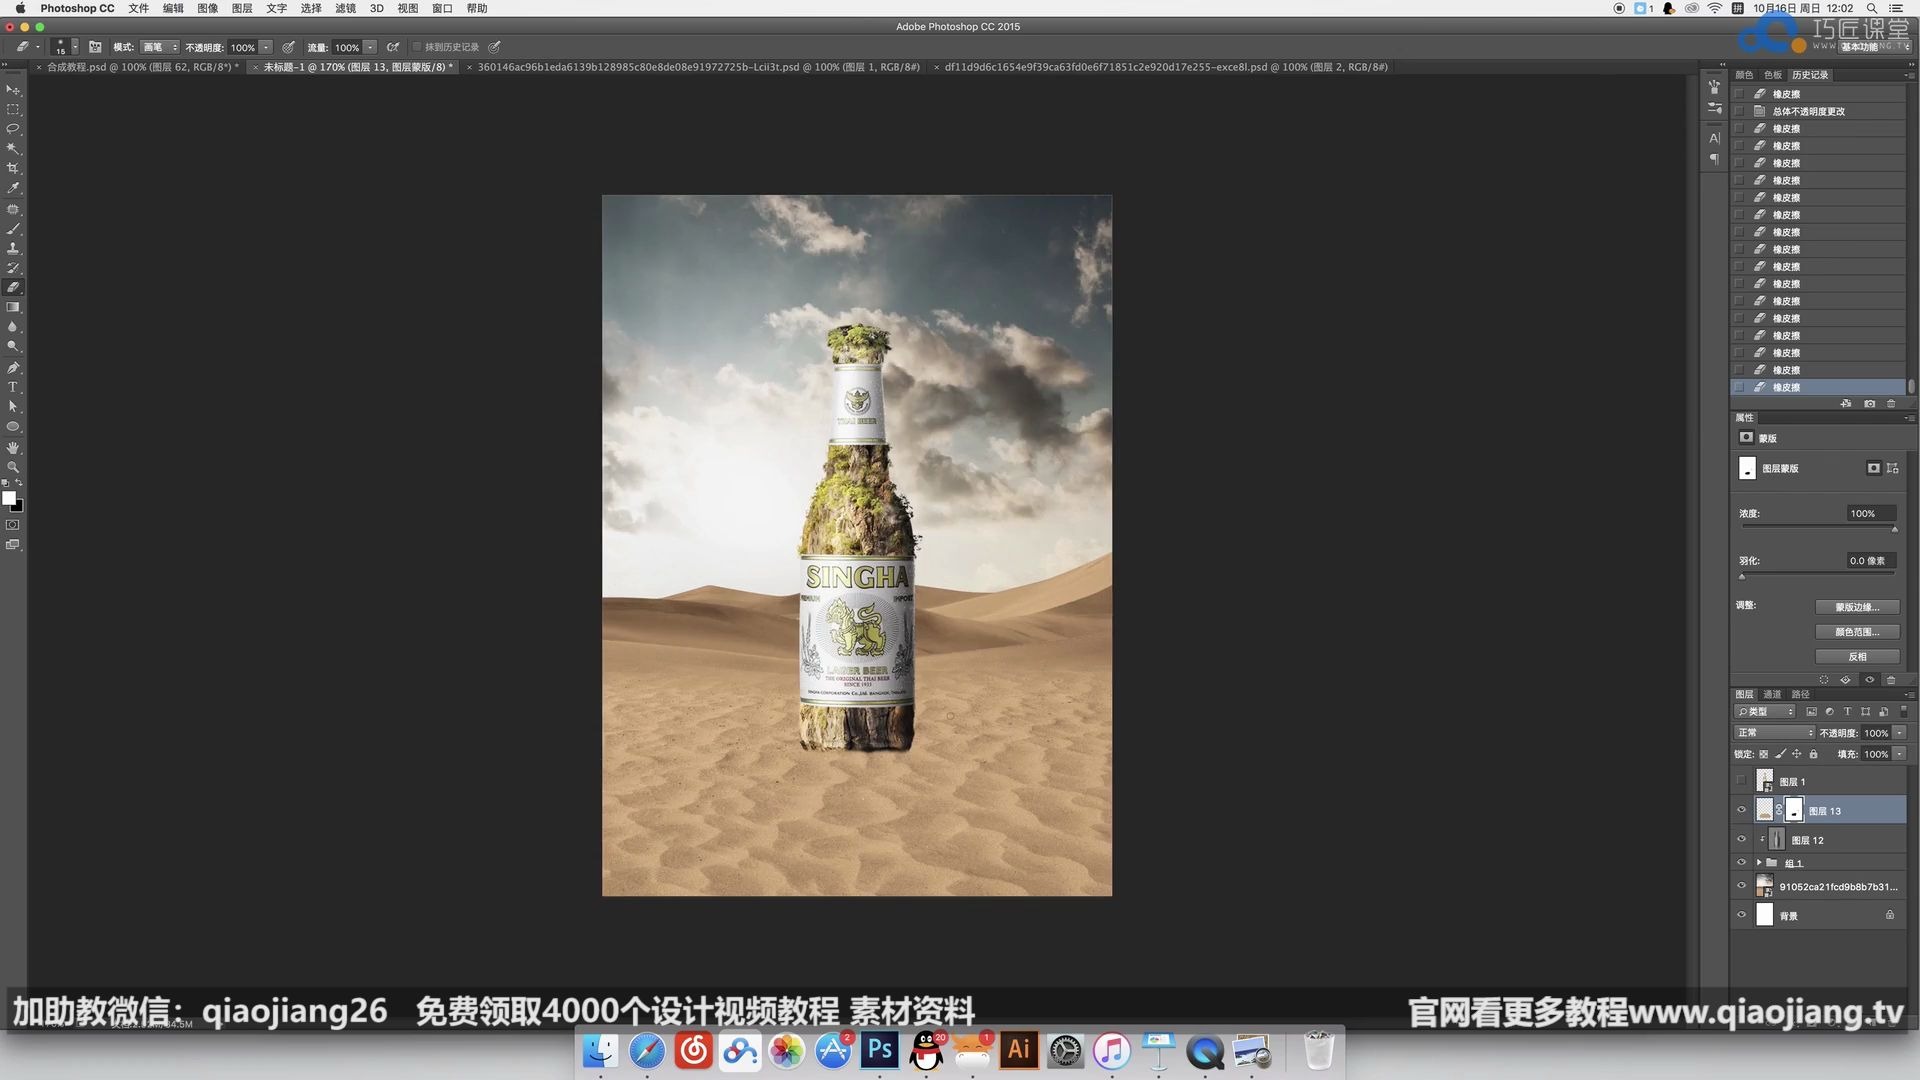
Task: Open Layers panel 不透明度 dropdown arrow
Action: 1900,733
